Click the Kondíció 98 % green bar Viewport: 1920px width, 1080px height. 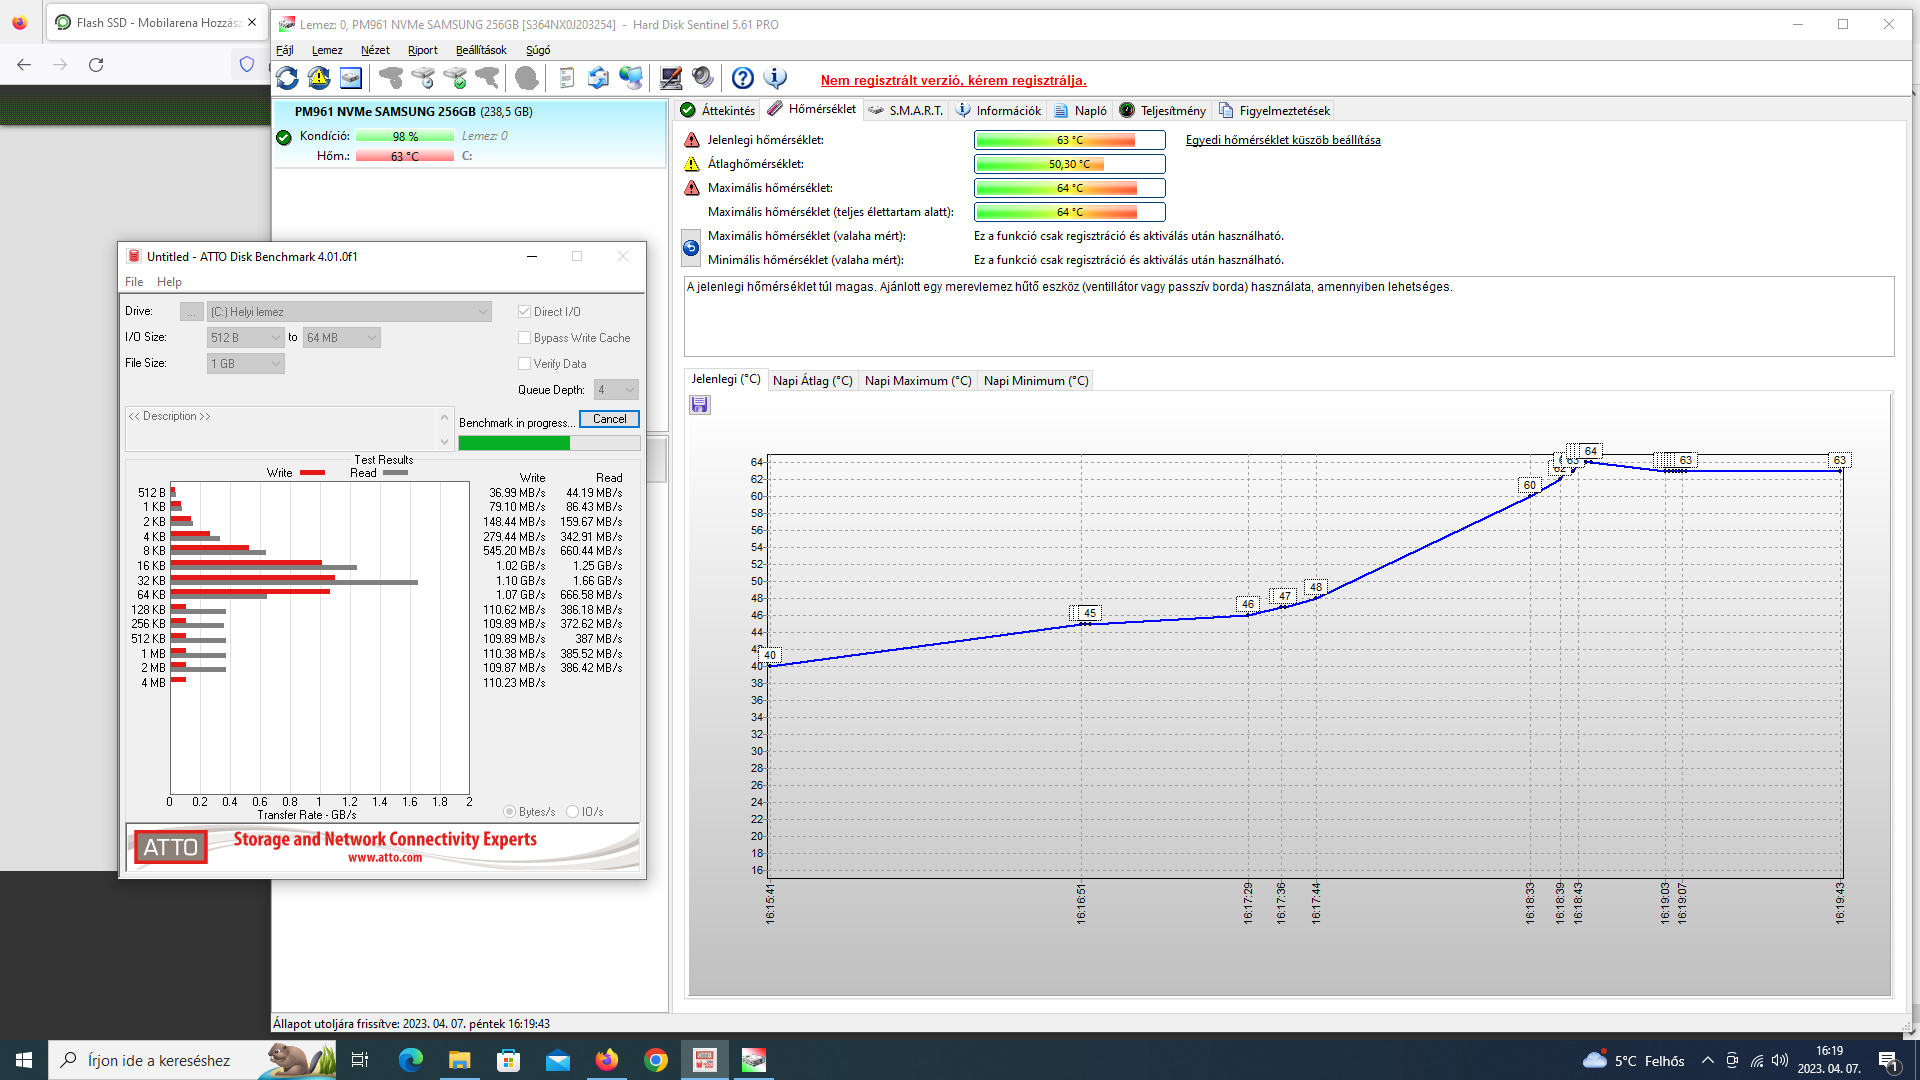(x=405, y=136)
